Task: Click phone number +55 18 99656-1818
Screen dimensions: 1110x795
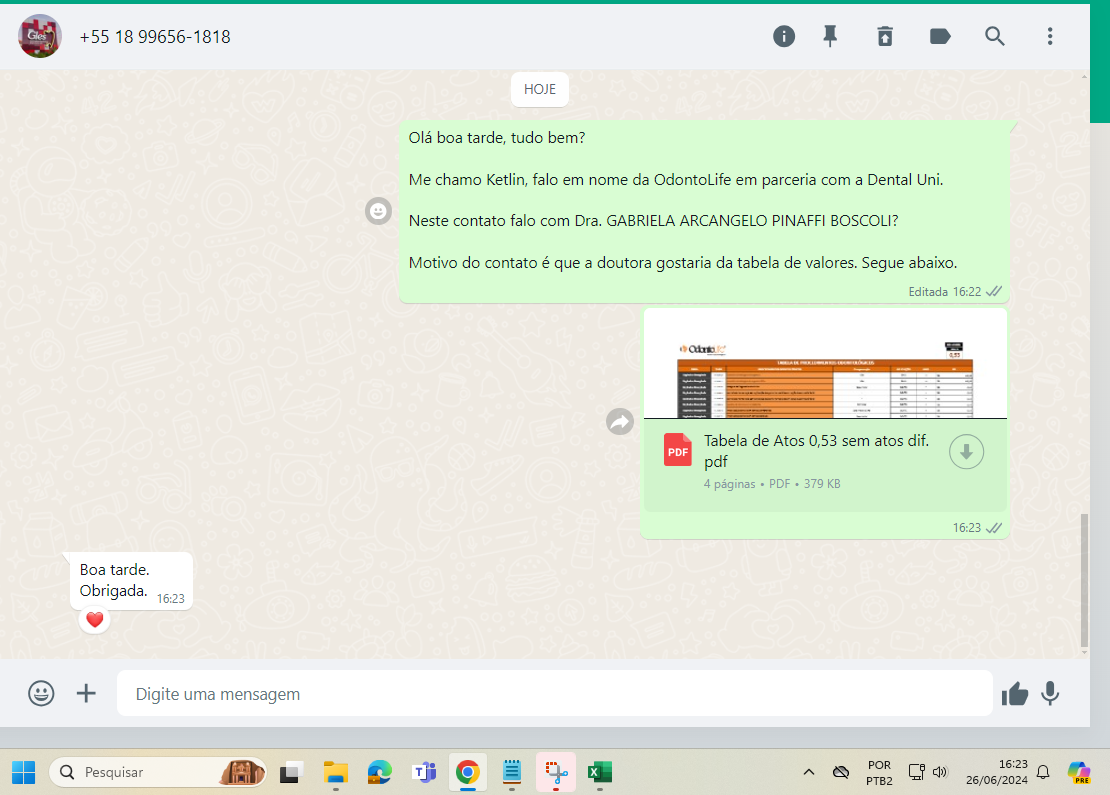Action: [x=155, y=37]
